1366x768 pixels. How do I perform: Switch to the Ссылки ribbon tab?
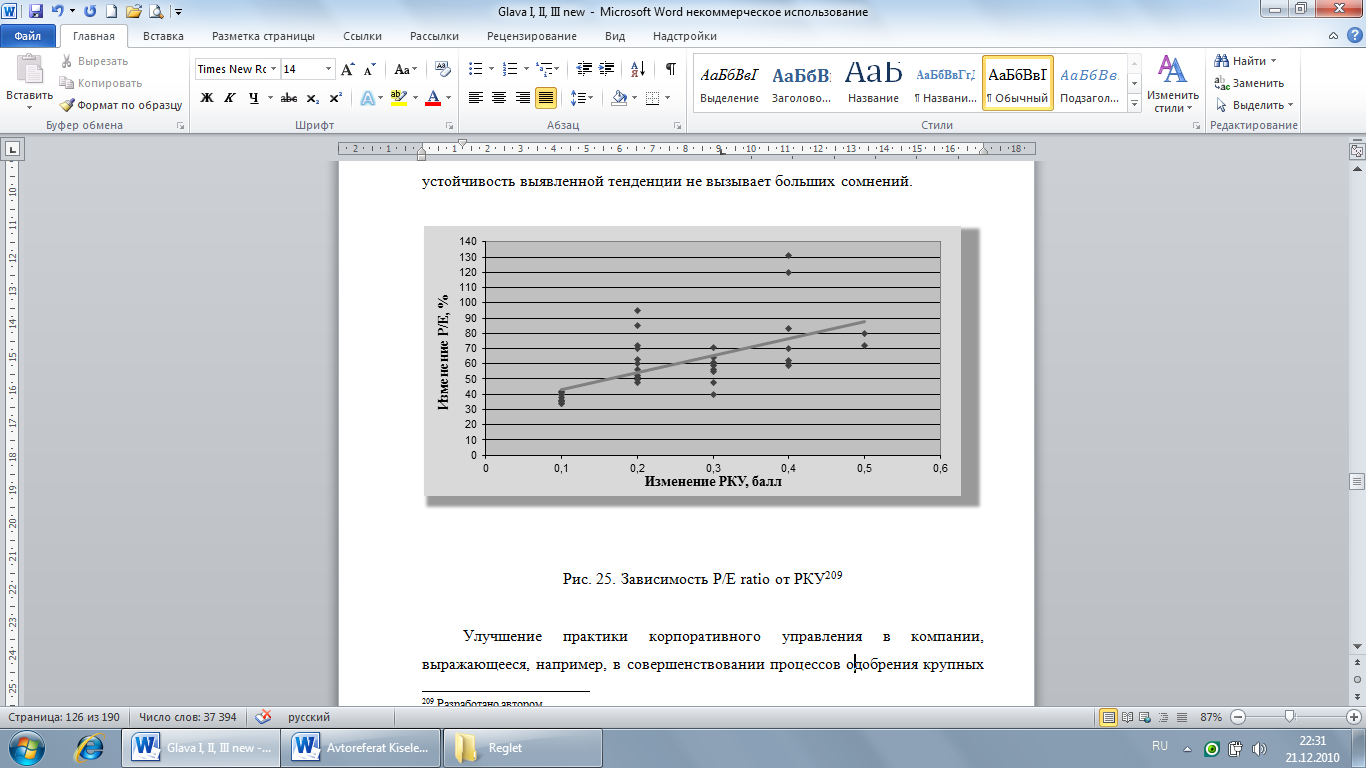362,36
